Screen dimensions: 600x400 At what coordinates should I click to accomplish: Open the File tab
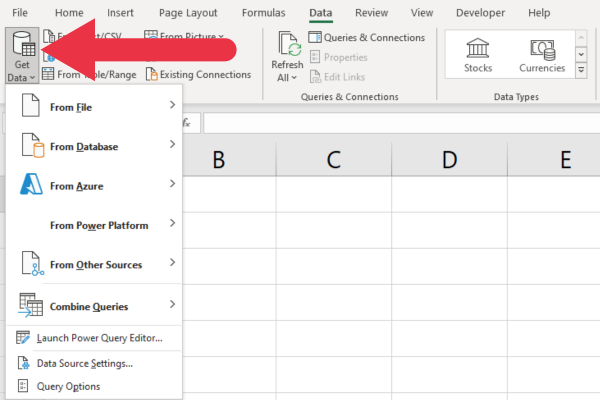pos(20,13)
